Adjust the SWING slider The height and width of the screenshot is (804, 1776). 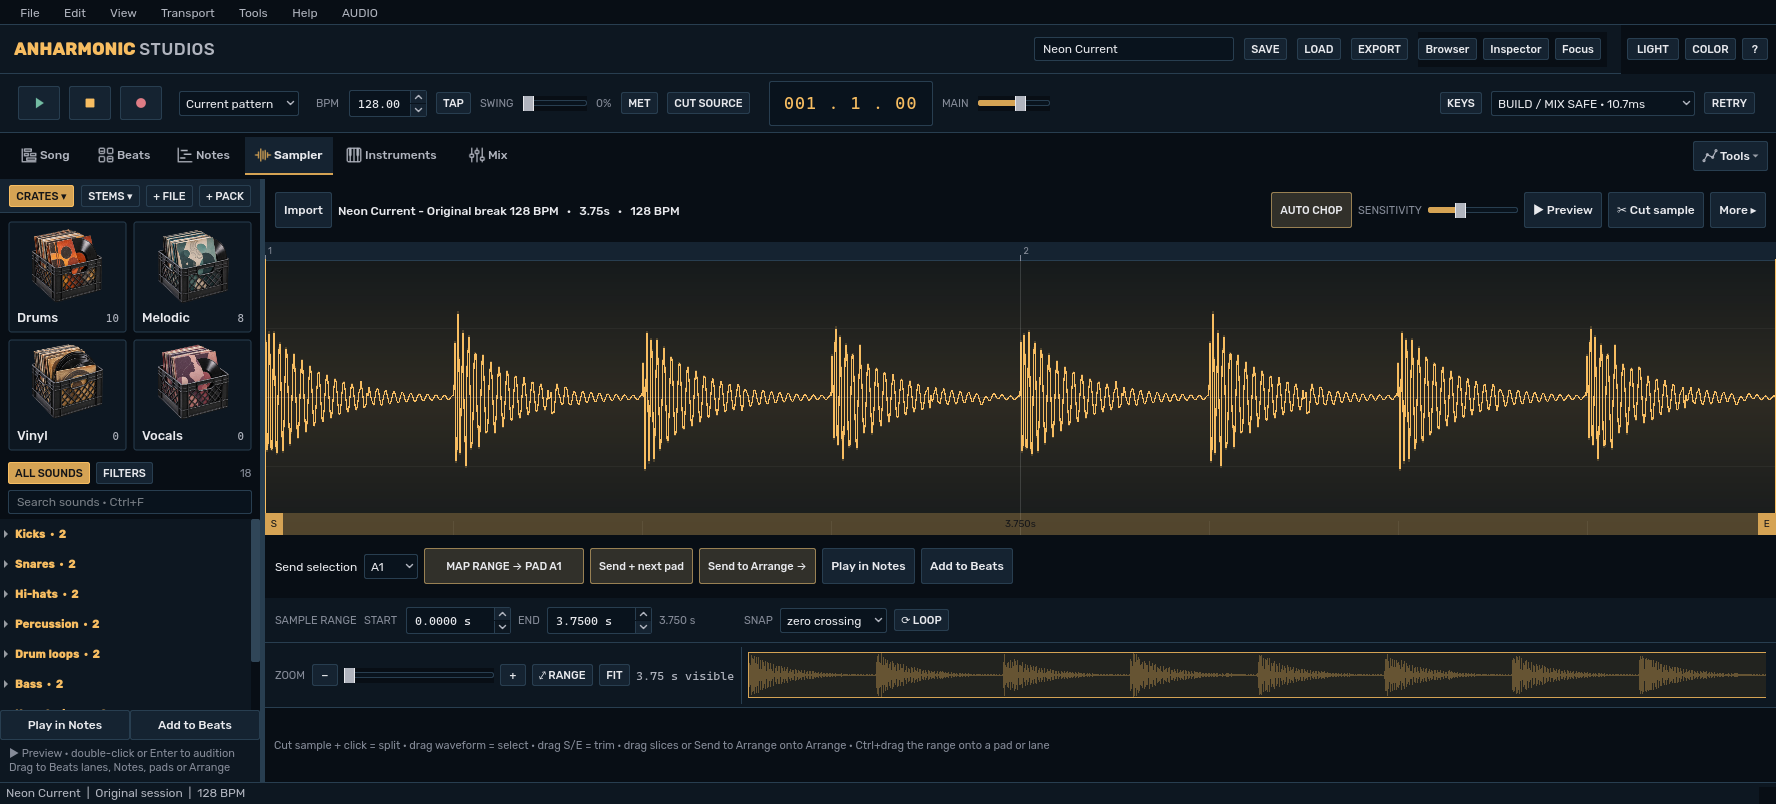click(556, 103)
